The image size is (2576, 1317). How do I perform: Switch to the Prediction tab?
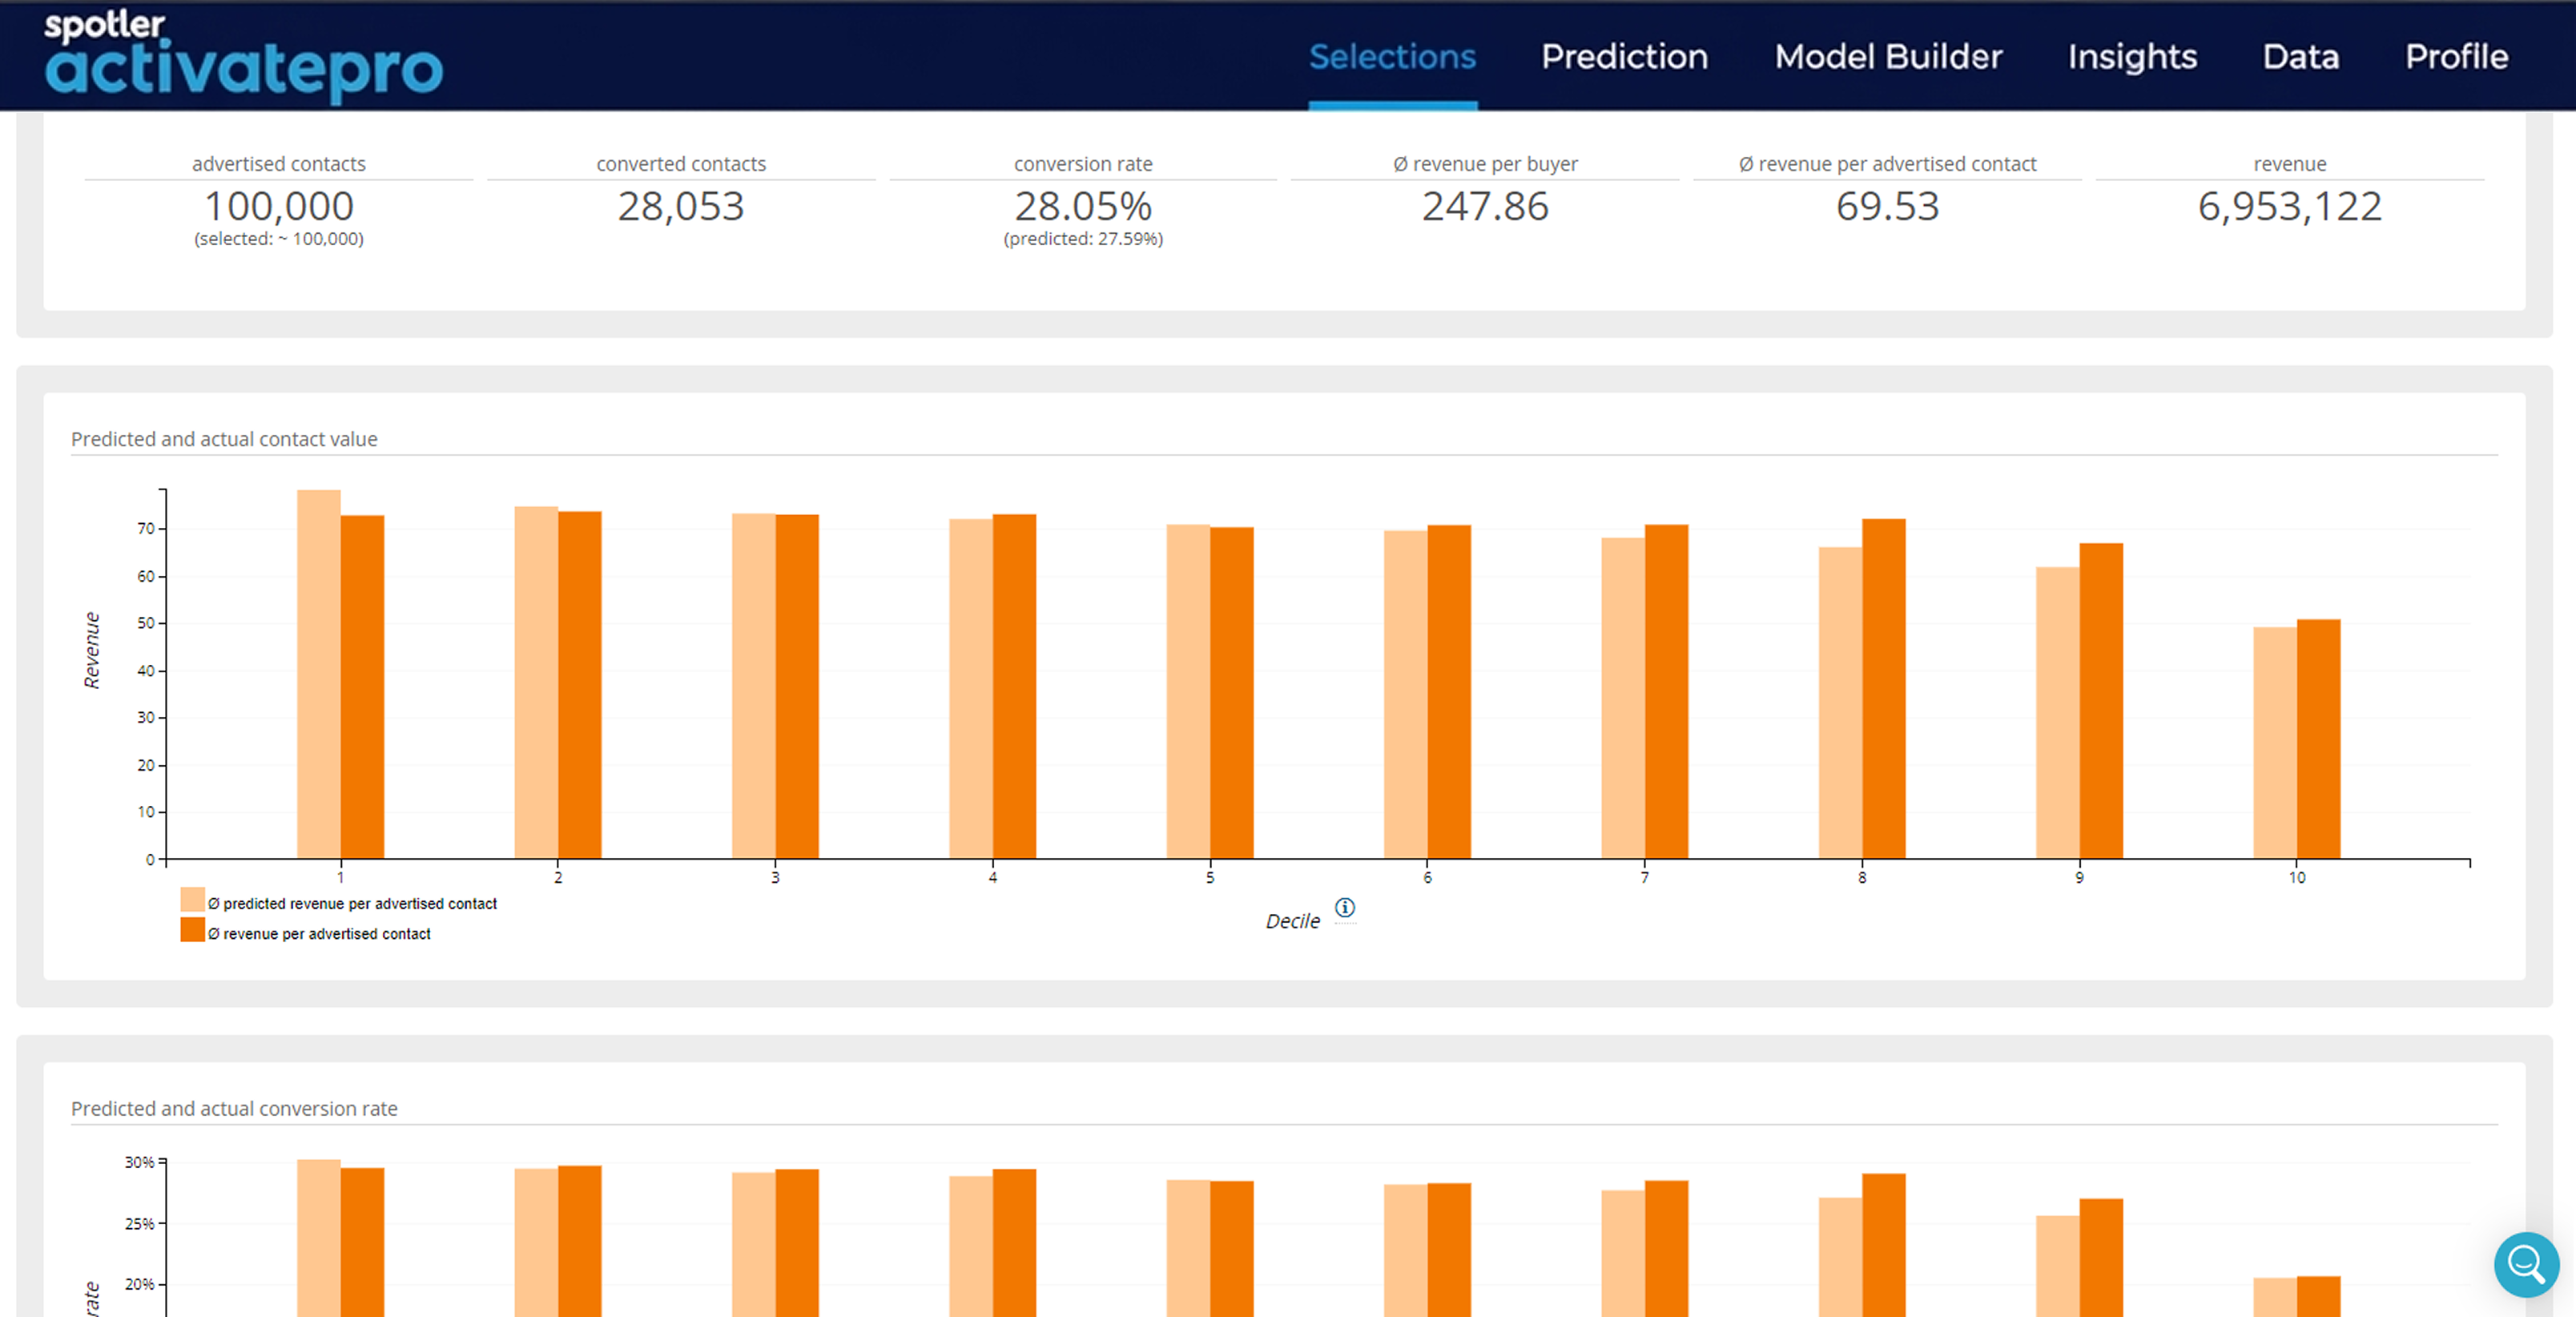point(1624,57)
